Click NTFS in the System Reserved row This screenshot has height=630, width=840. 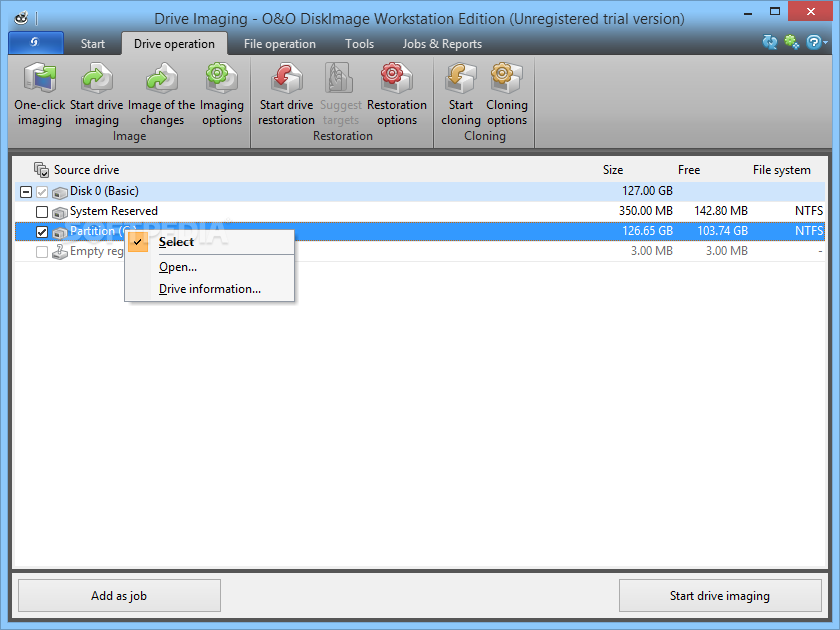pyautogui.click(x=809, y=211)
